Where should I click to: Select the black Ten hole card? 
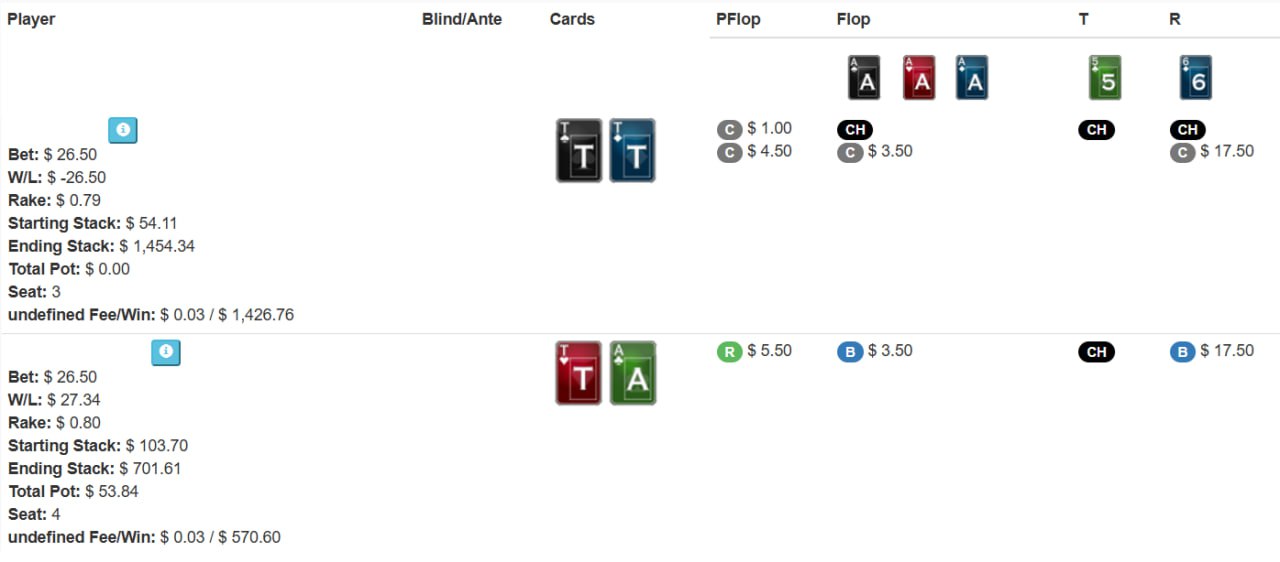tap(579, 151)
